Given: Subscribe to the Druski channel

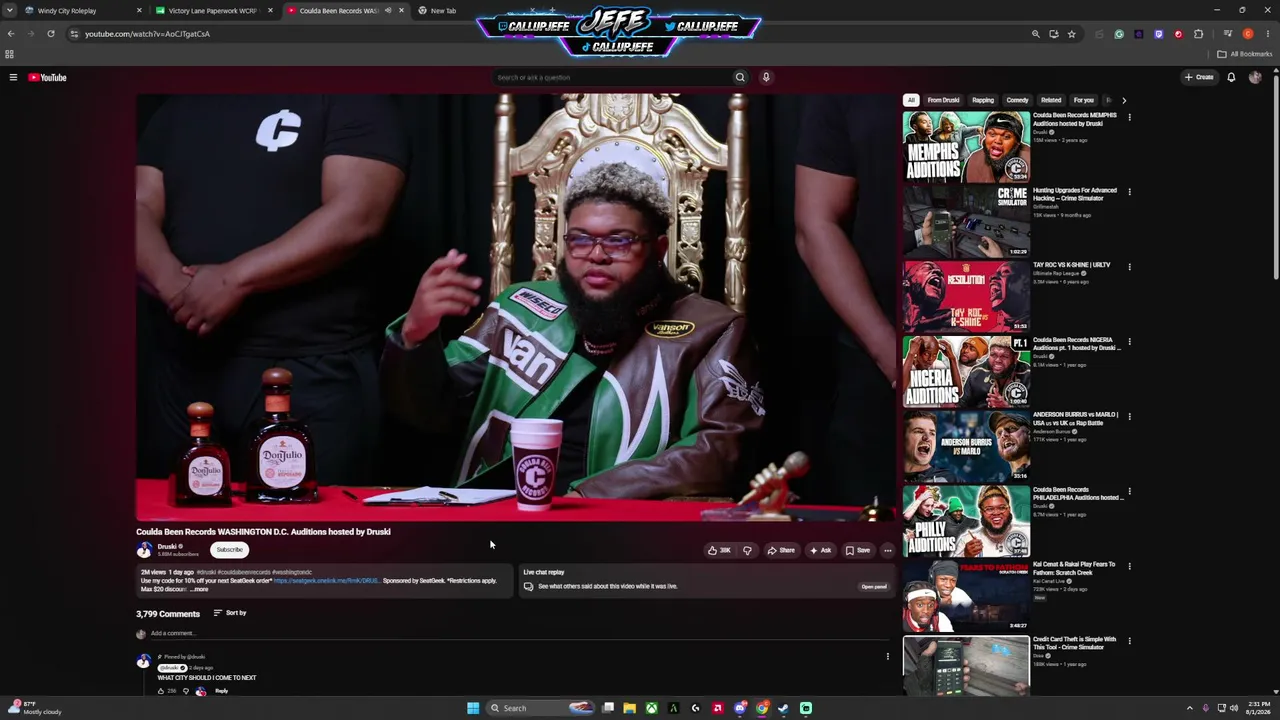Looking at the screenshot, I should (x=229, y=550).
